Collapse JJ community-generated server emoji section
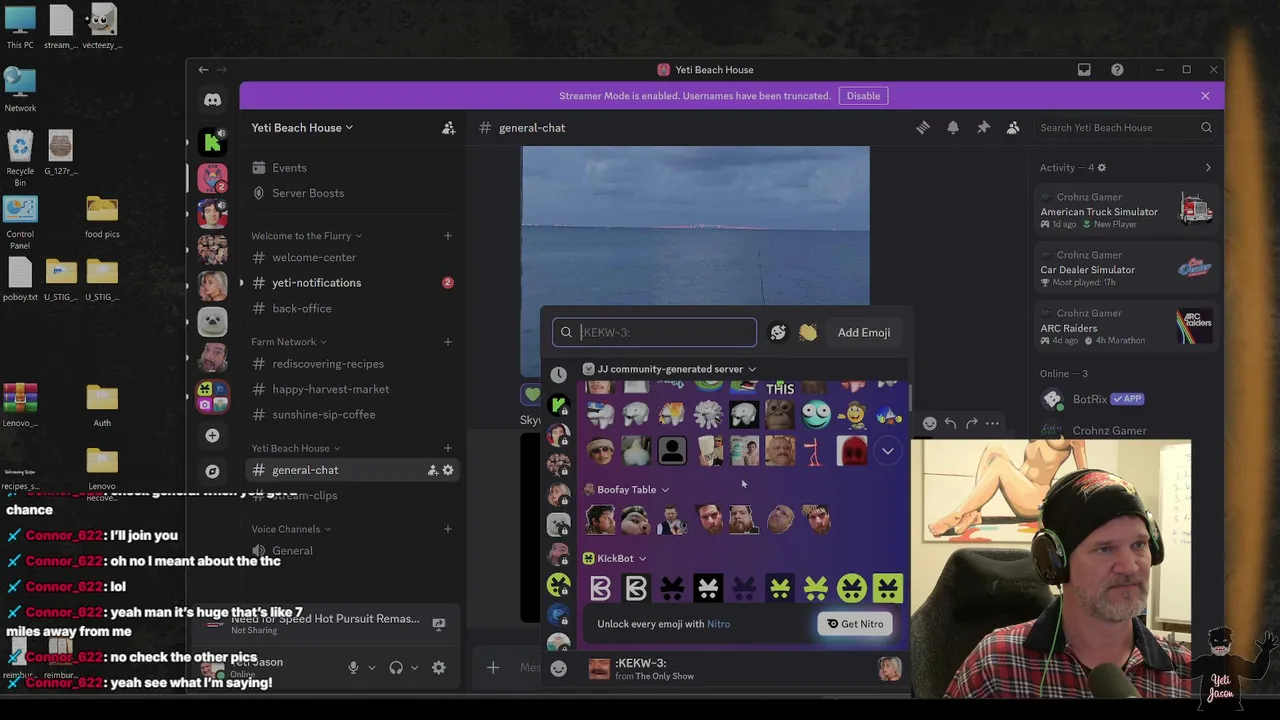This screenshot has width=1280, height=720. click(x=670, y=369)
